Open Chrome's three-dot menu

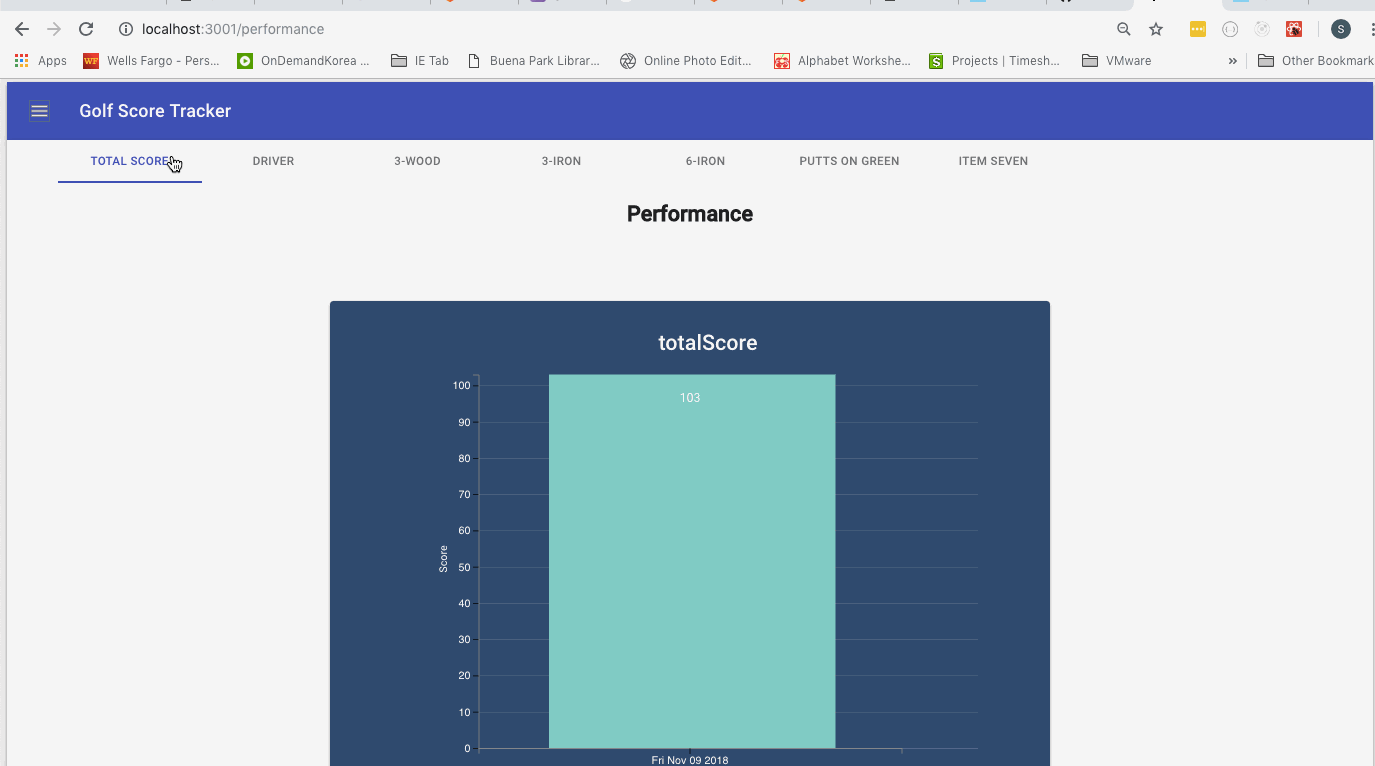coord(1371,29)
